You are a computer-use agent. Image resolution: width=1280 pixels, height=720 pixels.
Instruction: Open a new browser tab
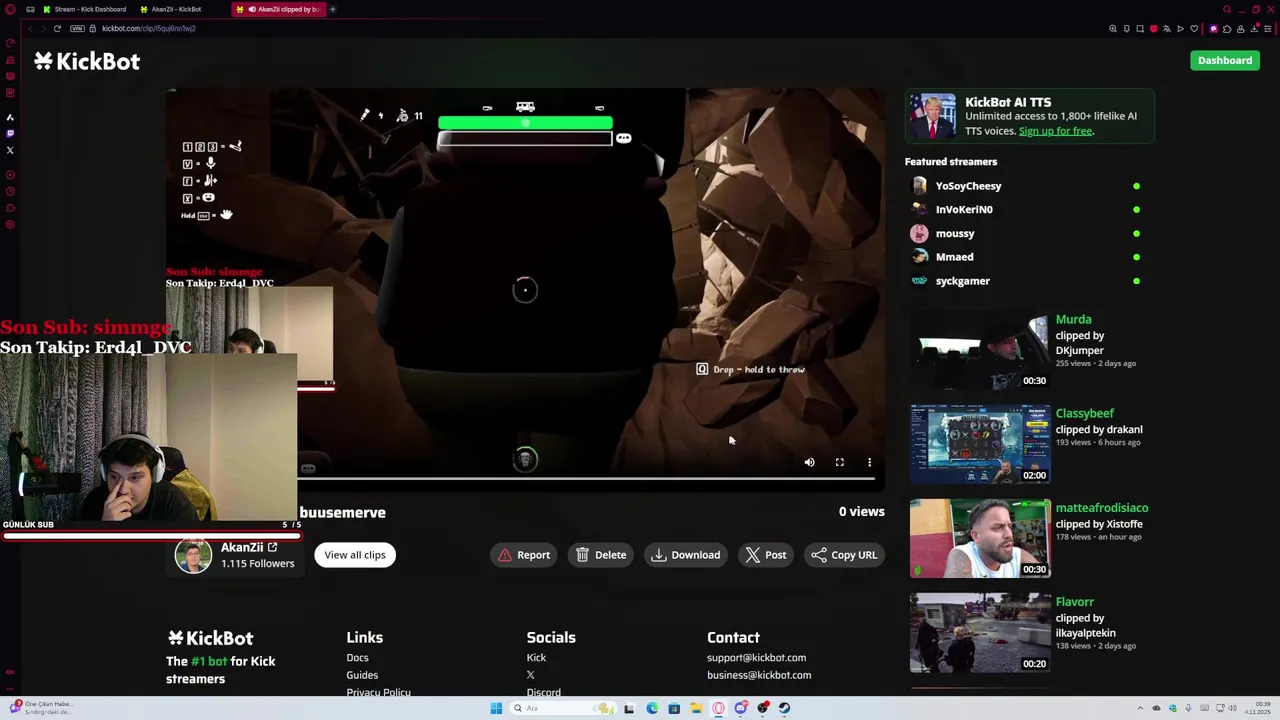pyautogui.click(x=333, y=9)
